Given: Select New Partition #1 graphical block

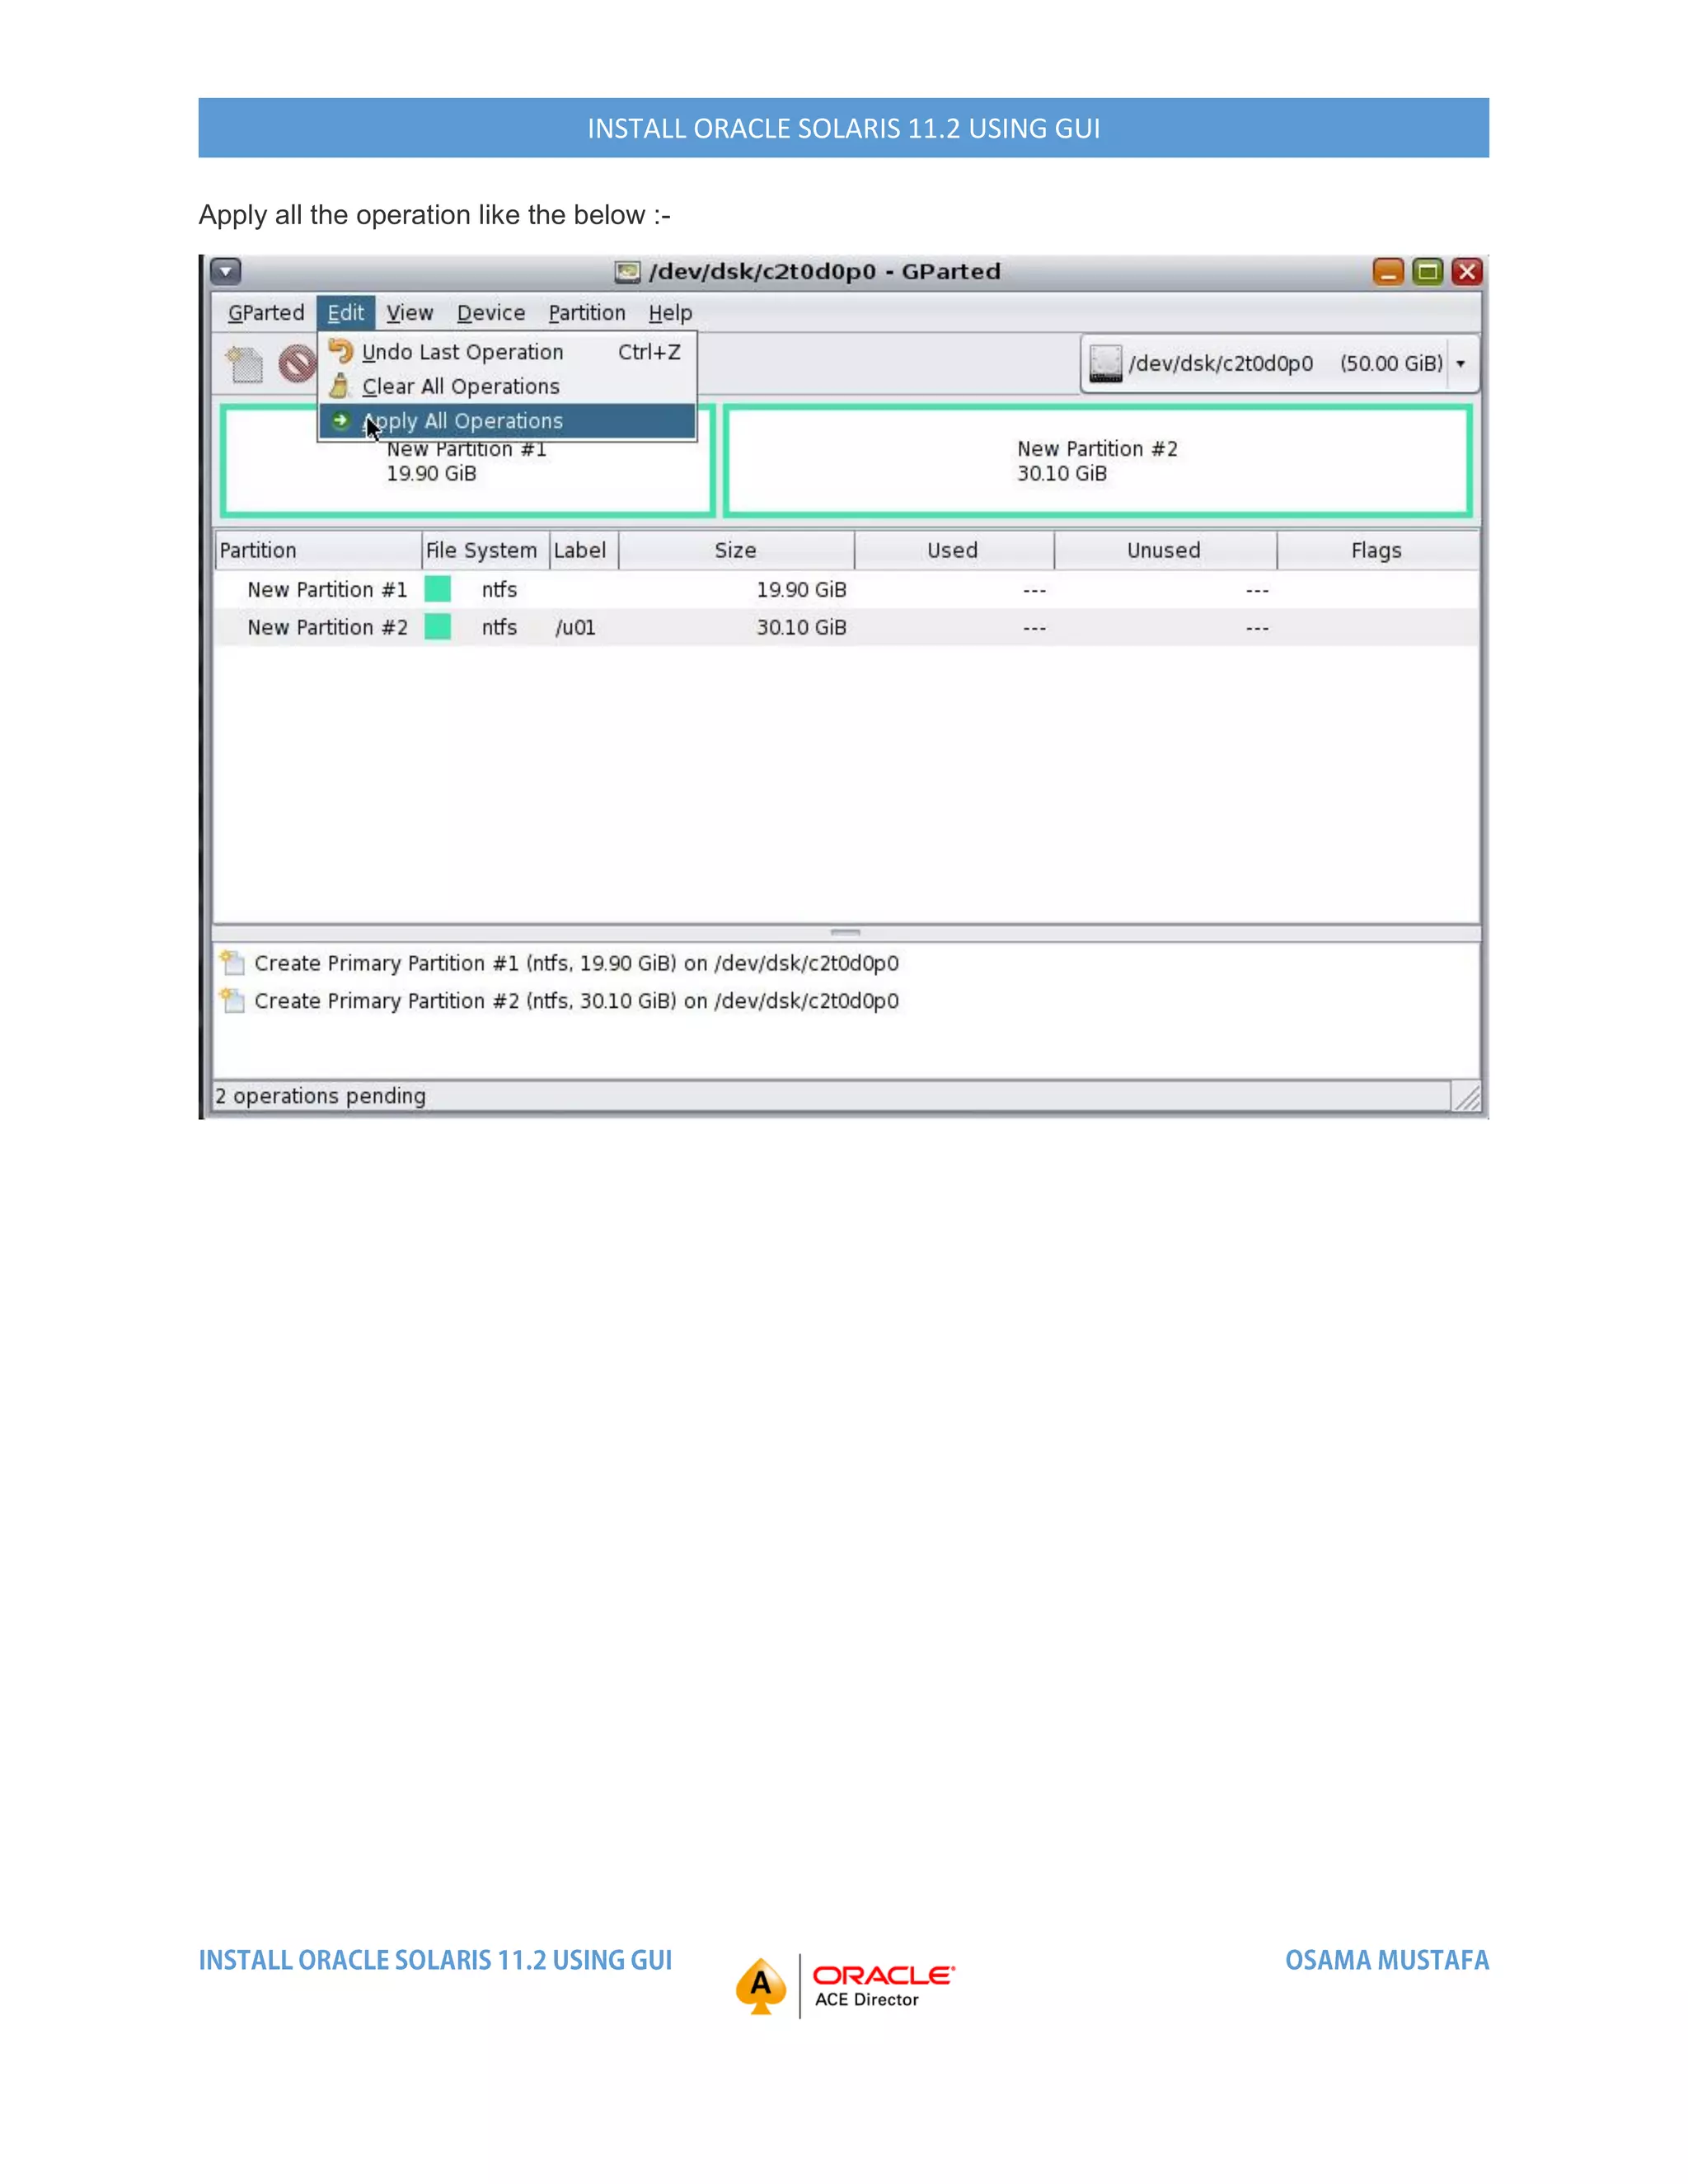Looking at the screenshot, I should 467,461.
